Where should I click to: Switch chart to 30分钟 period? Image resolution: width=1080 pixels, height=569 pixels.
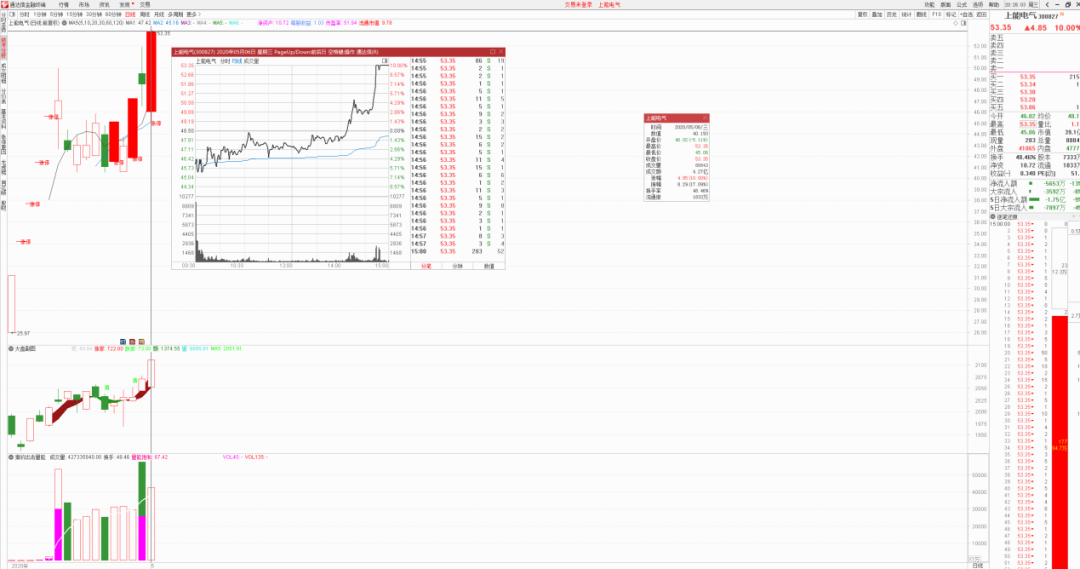[94, 14]
